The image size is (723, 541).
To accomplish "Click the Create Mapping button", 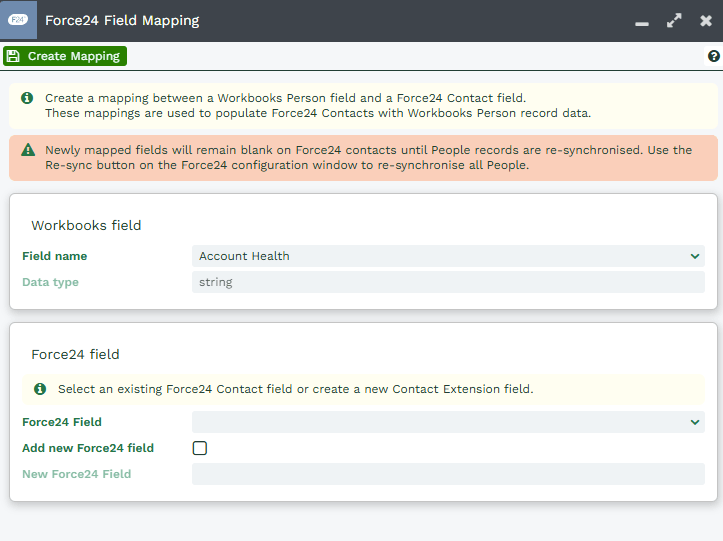I will (65, 56).
